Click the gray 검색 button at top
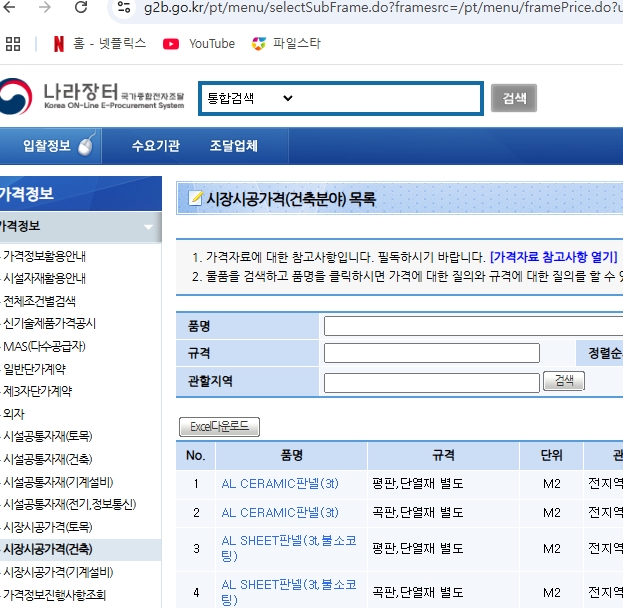Image resolution: width=623 pixels, height=608 pixels. (514, 98)
